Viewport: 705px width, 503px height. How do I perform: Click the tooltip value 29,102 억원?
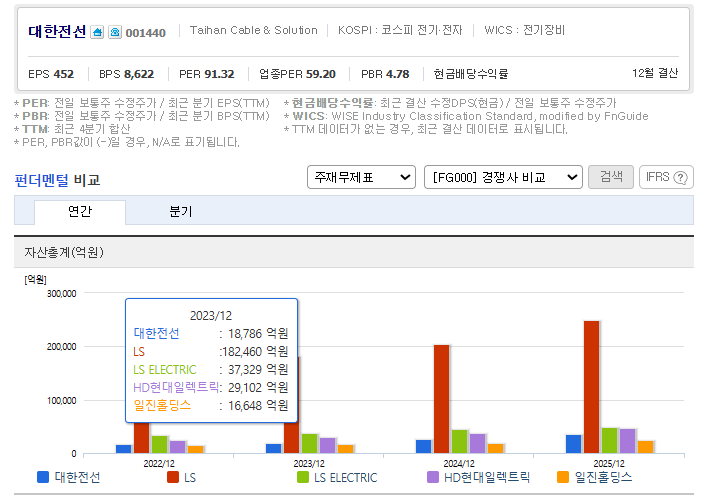pyautogui.click(x=258, y=387)
